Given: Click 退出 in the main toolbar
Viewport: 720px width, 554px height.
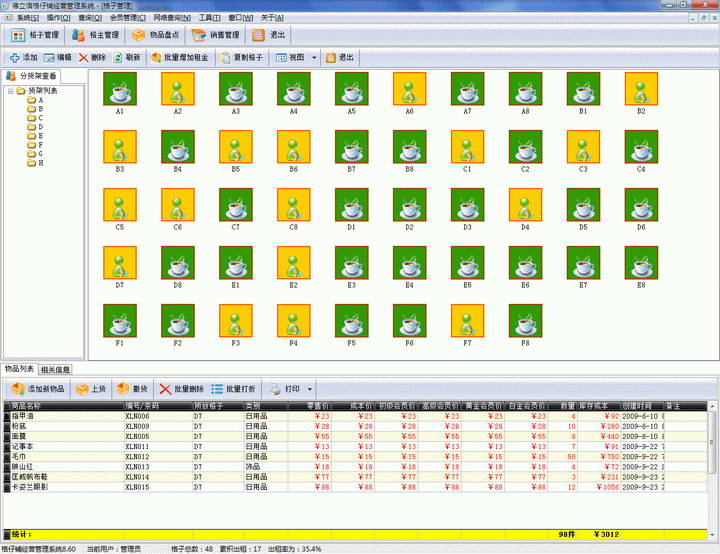Looking at the screenshot, I should coord(269,35).
